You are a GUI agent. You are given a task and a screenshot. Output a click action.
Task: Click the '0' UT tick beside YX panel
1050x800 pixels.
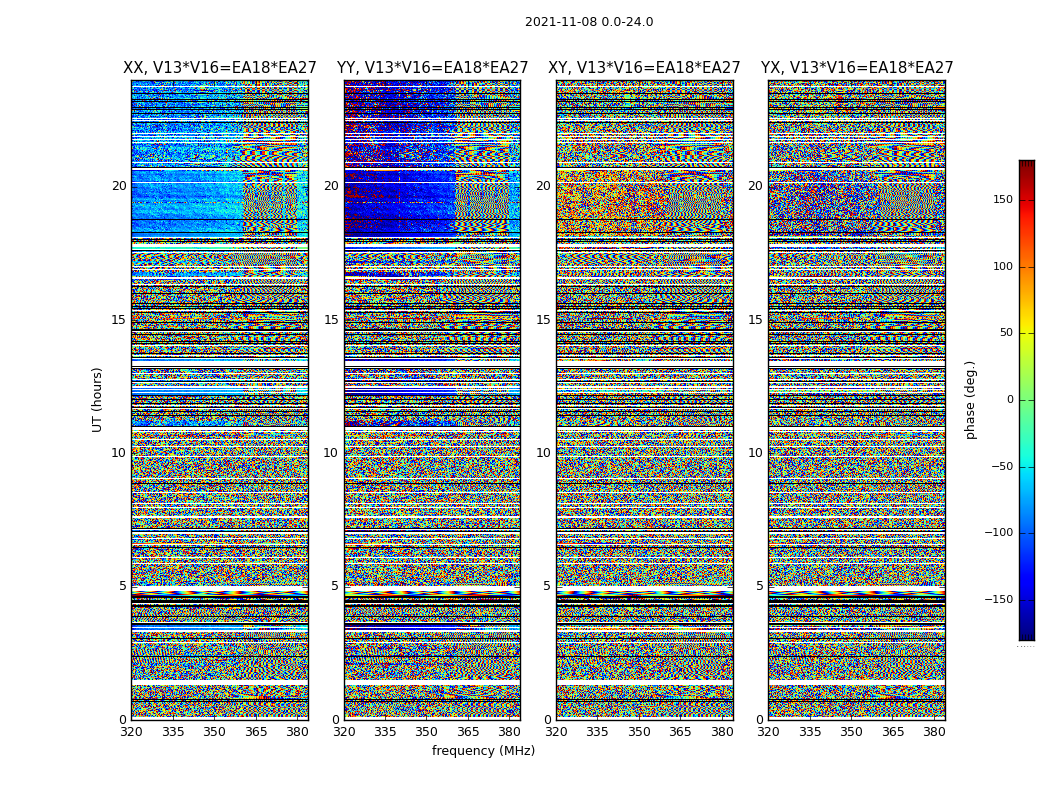(759, 720)
